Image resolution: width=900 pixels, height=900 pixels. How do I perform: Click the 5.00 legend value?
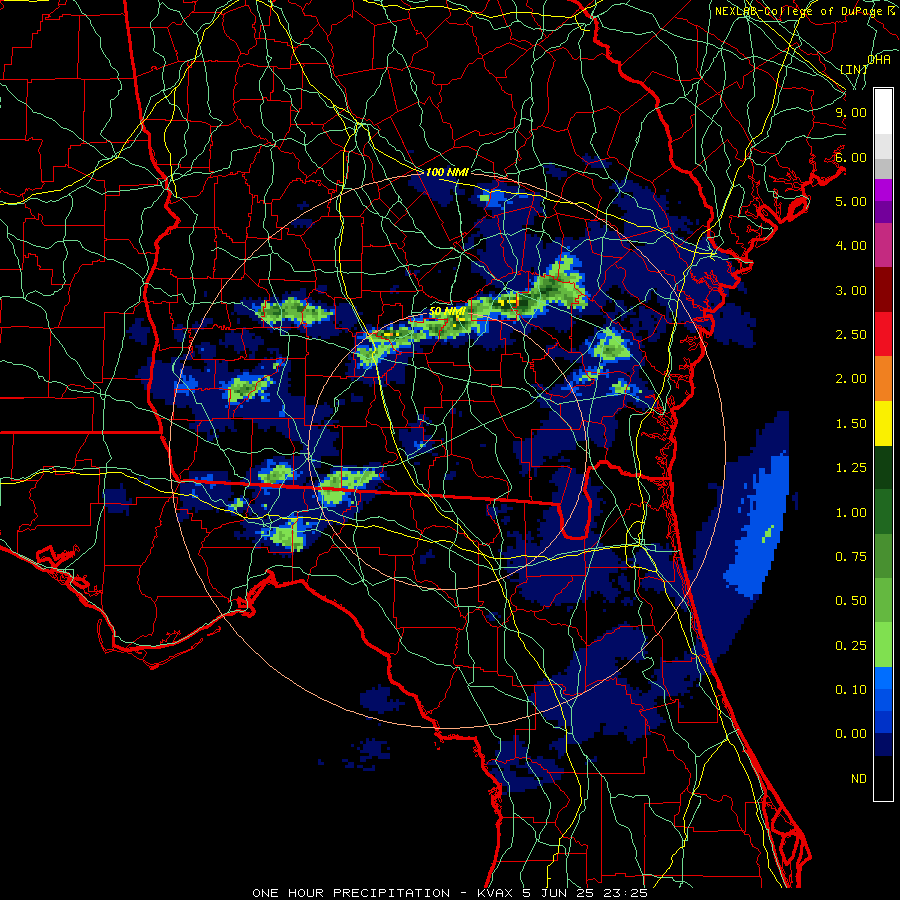[851, 201]
